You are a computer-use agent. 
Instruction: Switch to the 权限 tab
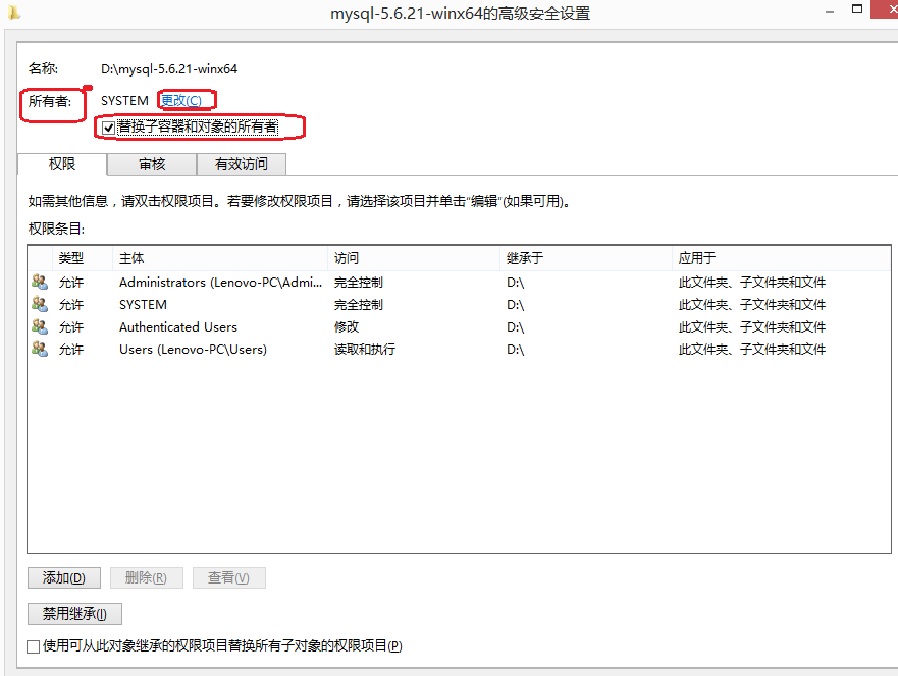[x=62, y=164]
